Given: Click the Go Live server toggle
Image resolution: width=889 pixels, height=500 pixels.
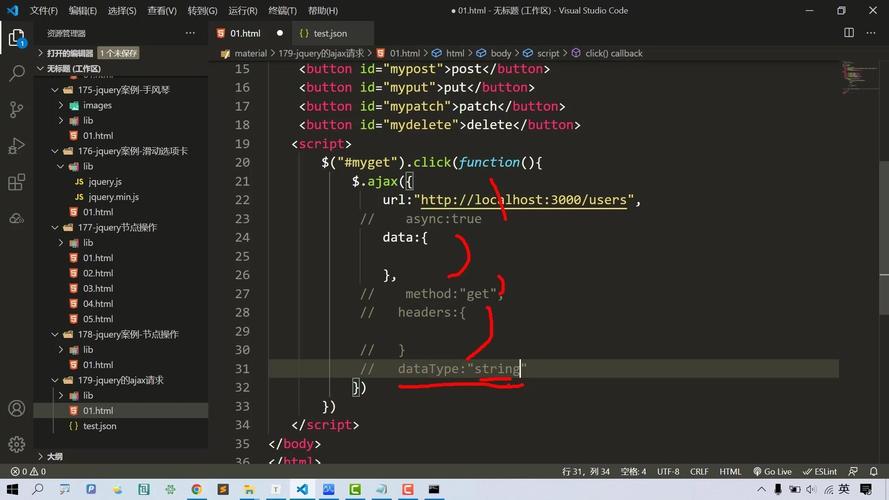Looking at the screenshot, I should [771, 471].
